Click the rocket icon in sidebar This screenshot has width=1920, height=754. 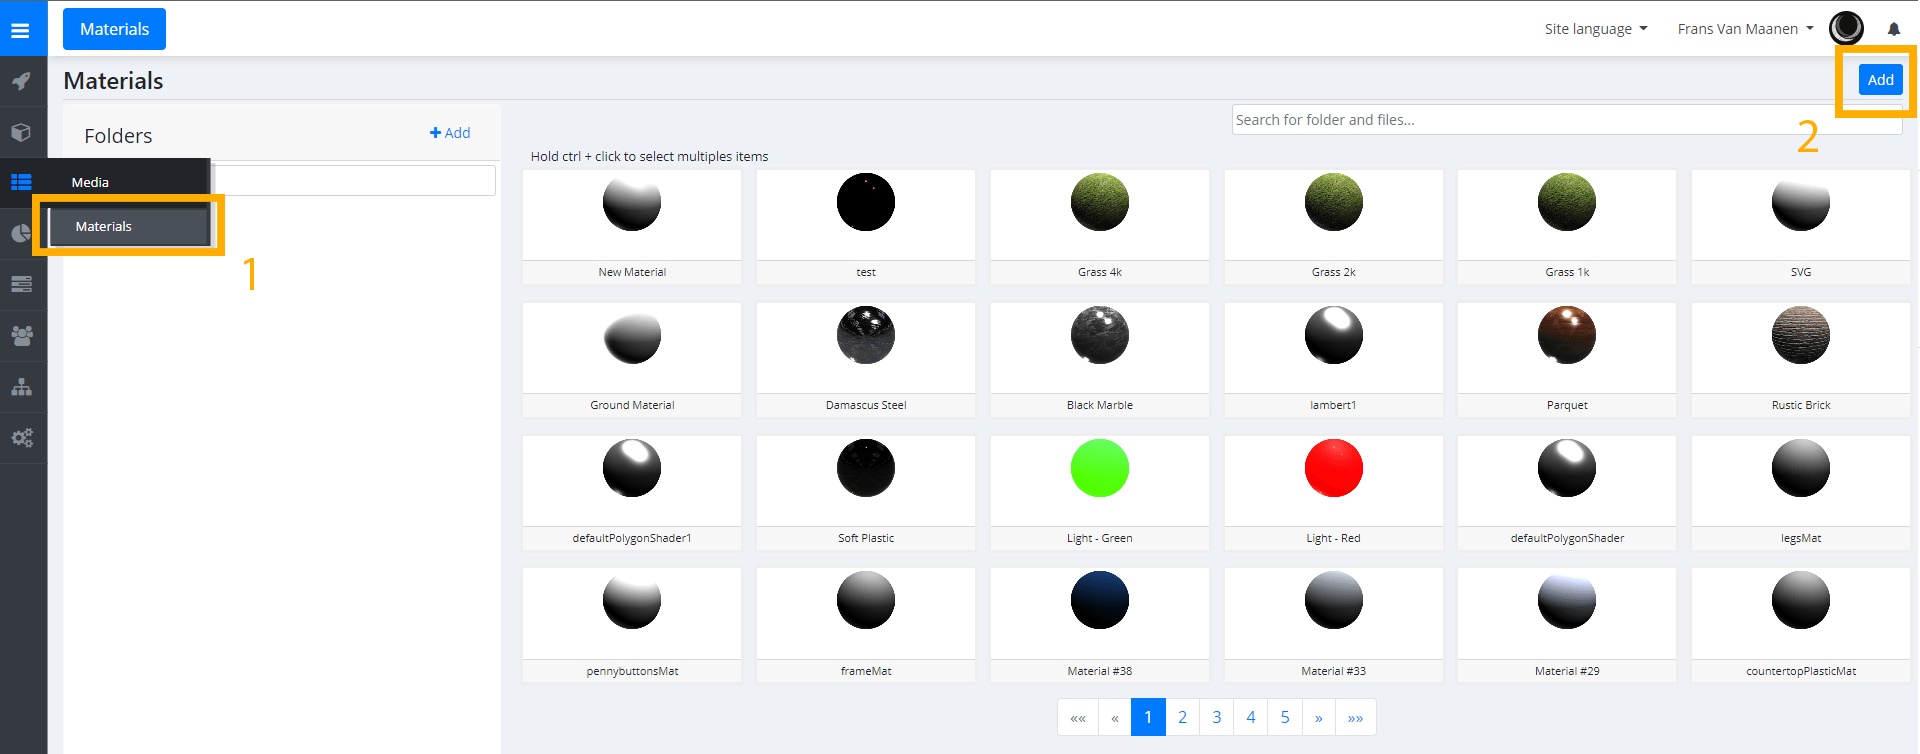(21, 81)
